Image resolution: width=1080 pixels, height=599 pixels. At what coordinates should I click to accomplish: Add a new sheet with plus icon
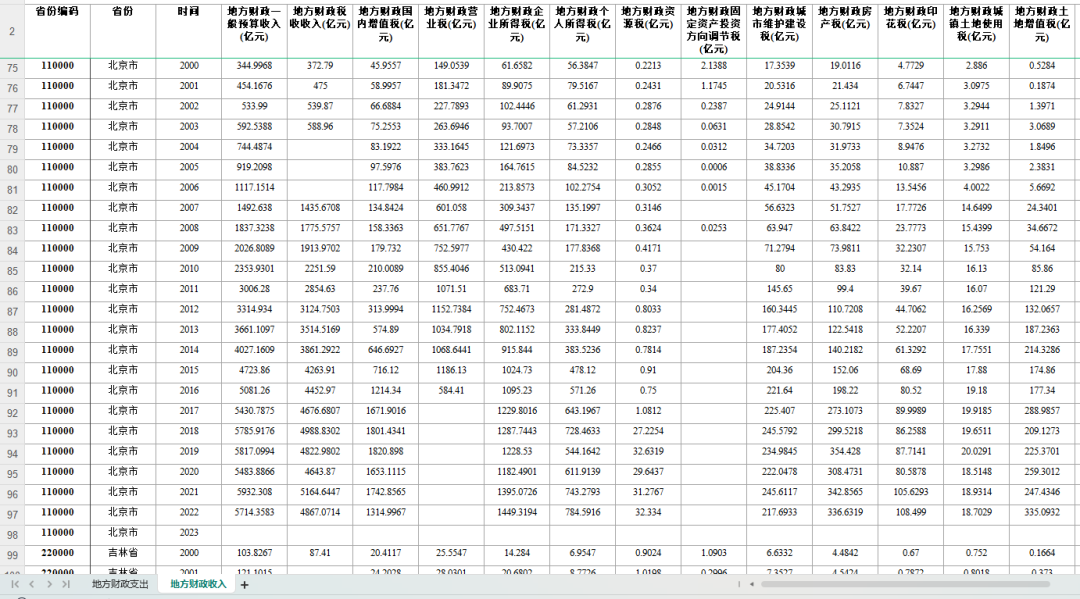244,585
